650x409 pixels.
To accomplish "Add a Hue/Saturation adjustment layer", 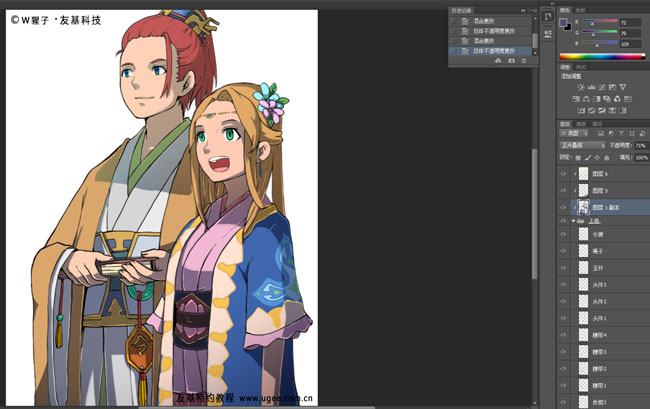I will 576,99.
